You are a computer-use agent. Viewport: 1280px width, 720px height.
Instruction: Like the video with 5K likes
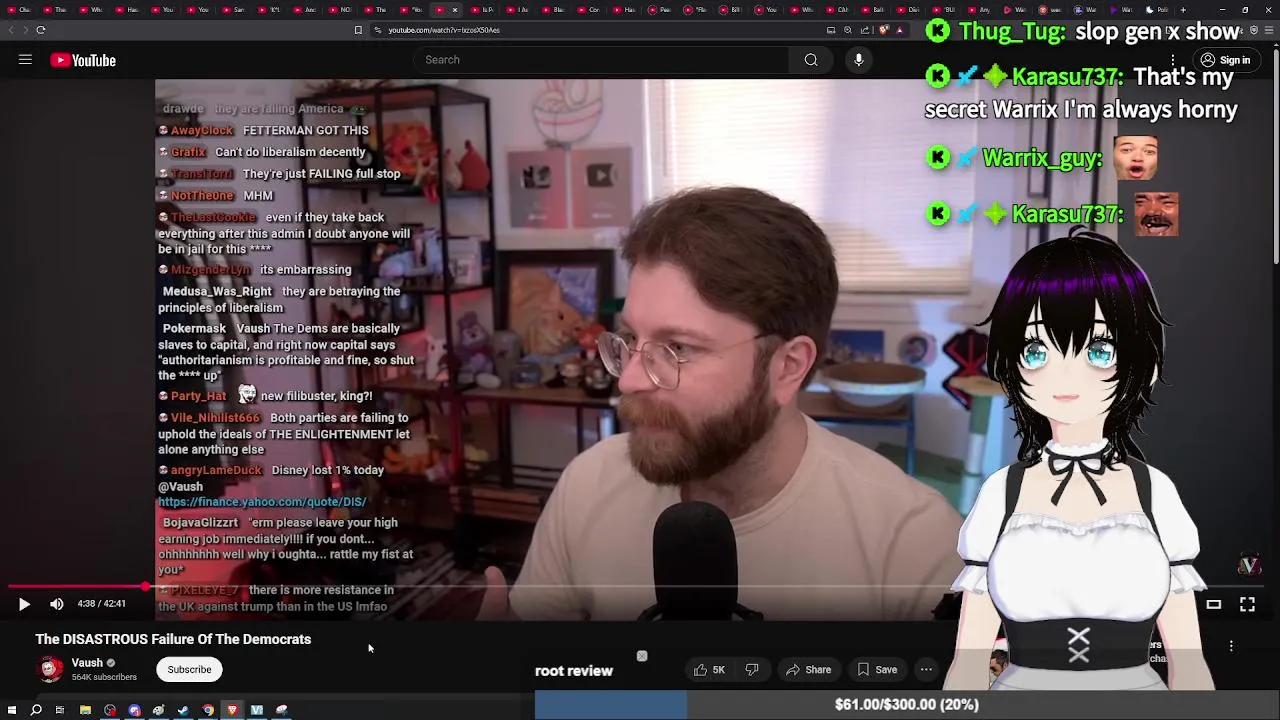click(x=709, y=670)
